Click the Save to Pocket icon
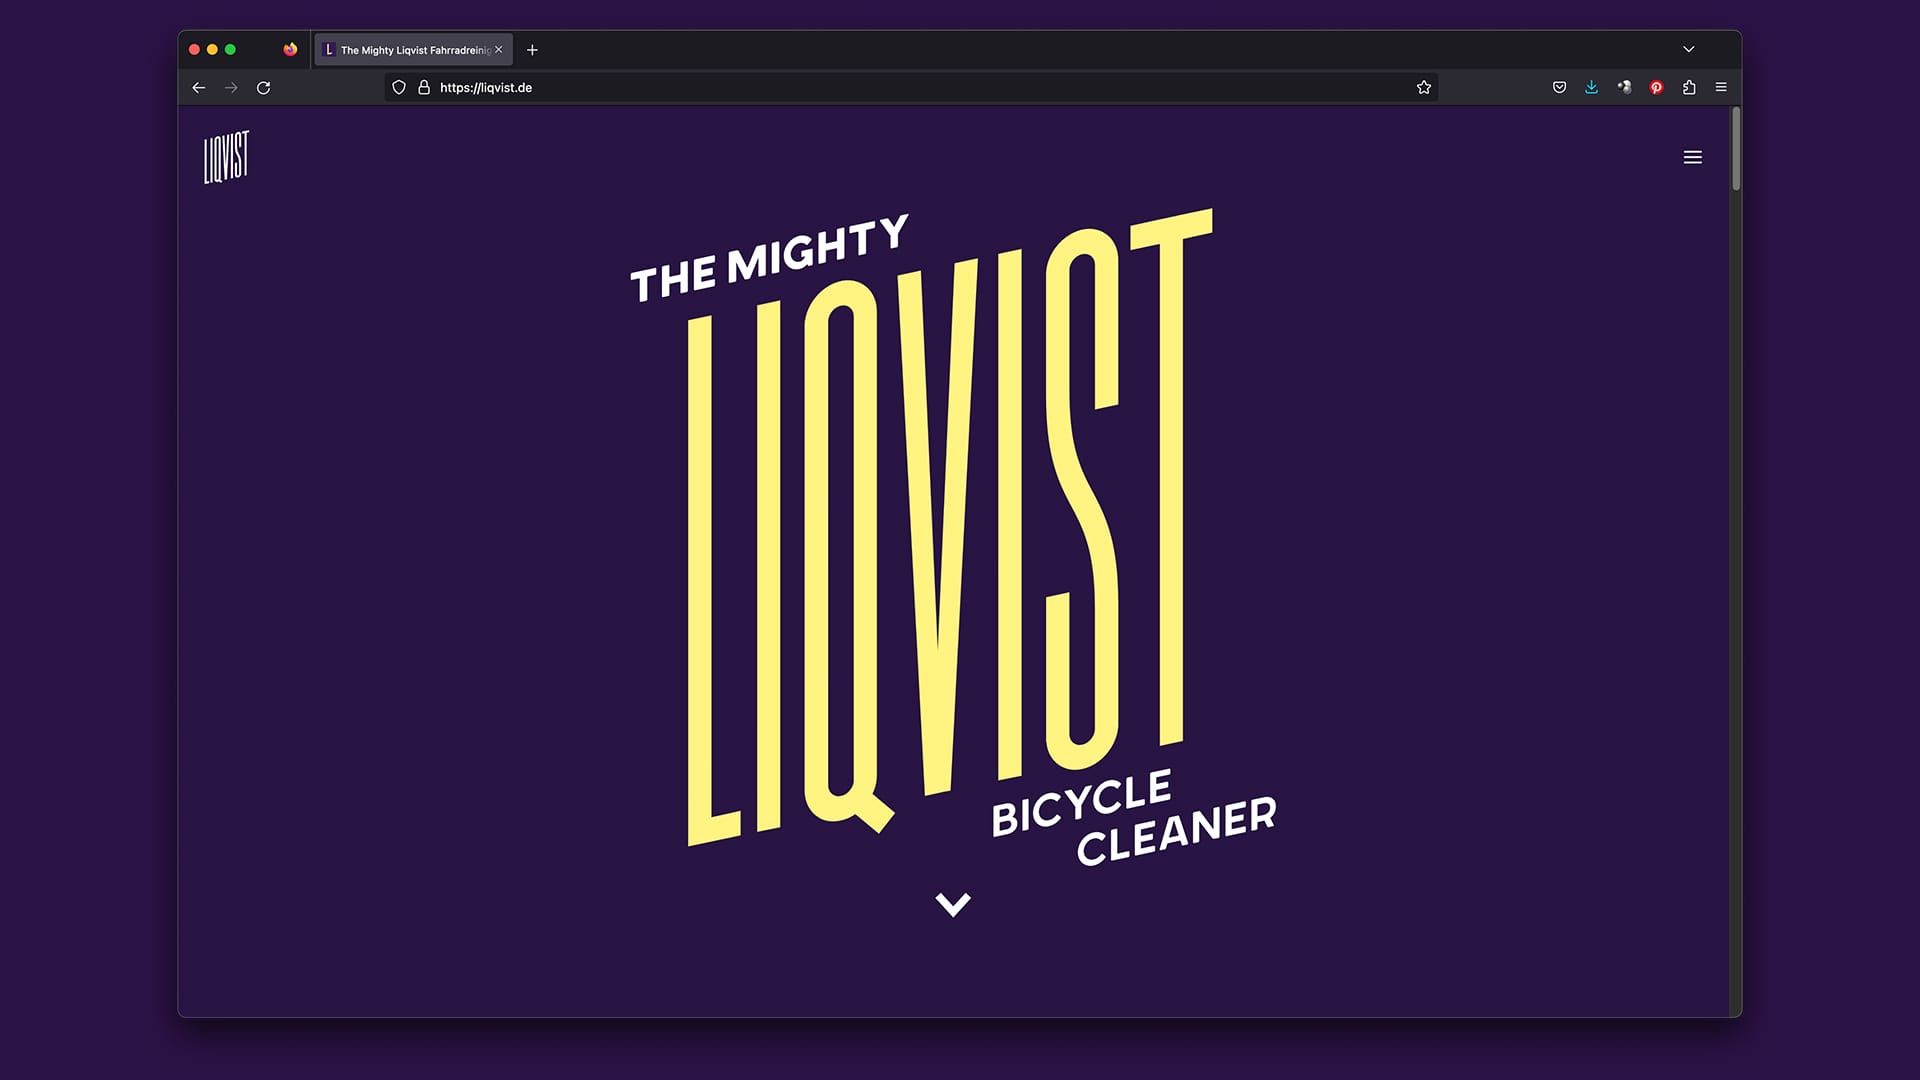Viewport: 1920px width, 1080px height. tap(1559, 88)
